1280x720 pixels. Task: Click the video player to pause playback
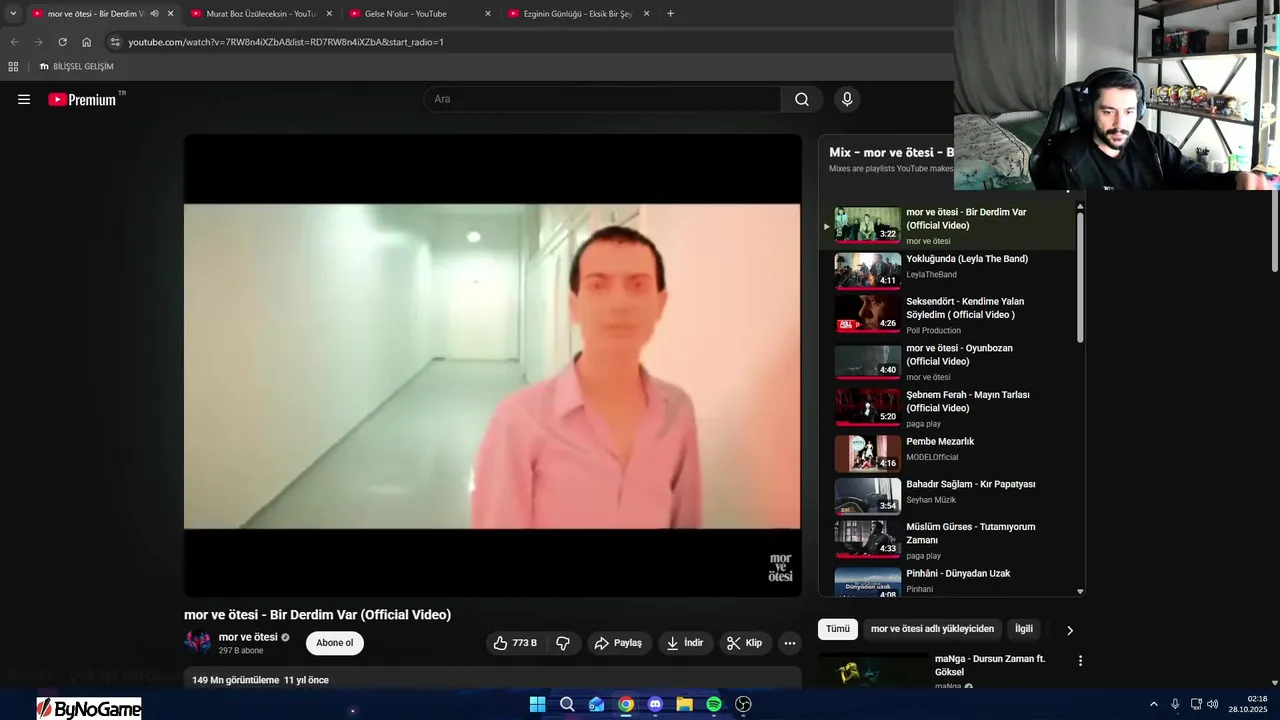(492, 366)
